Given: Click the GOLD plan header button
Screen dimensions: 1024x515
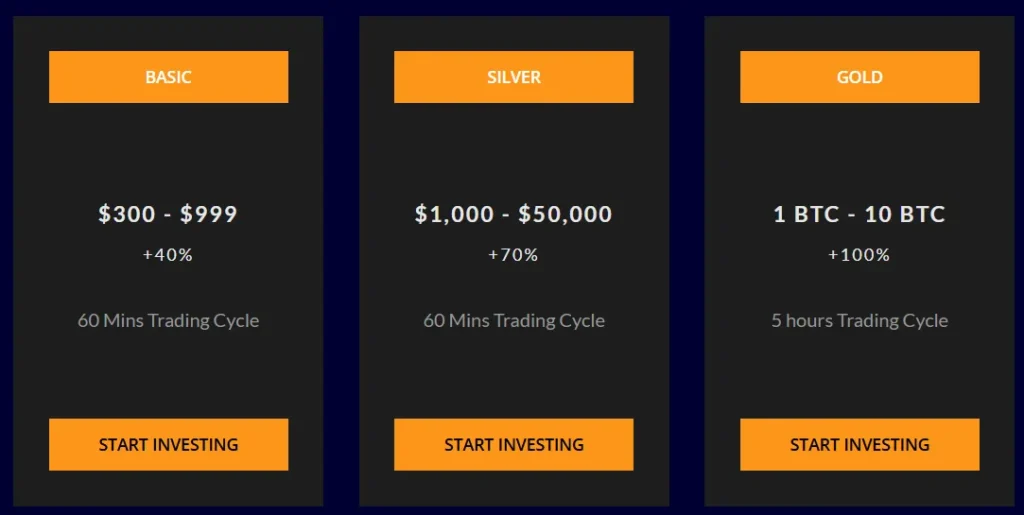Looking at the screenshot, I should [x=859, y=77].
